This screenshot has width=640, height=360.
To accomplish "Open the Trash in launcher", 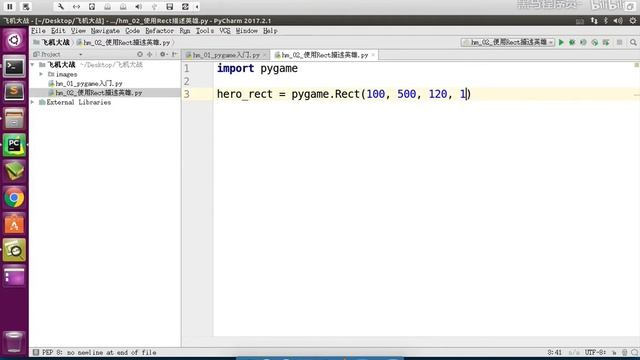I will [14, 342].
